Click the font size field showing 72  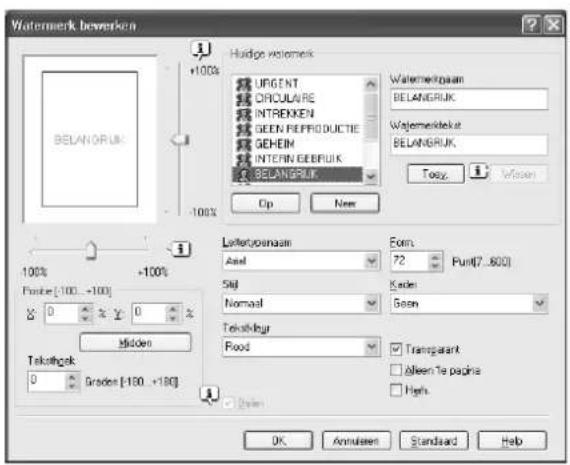410,261
